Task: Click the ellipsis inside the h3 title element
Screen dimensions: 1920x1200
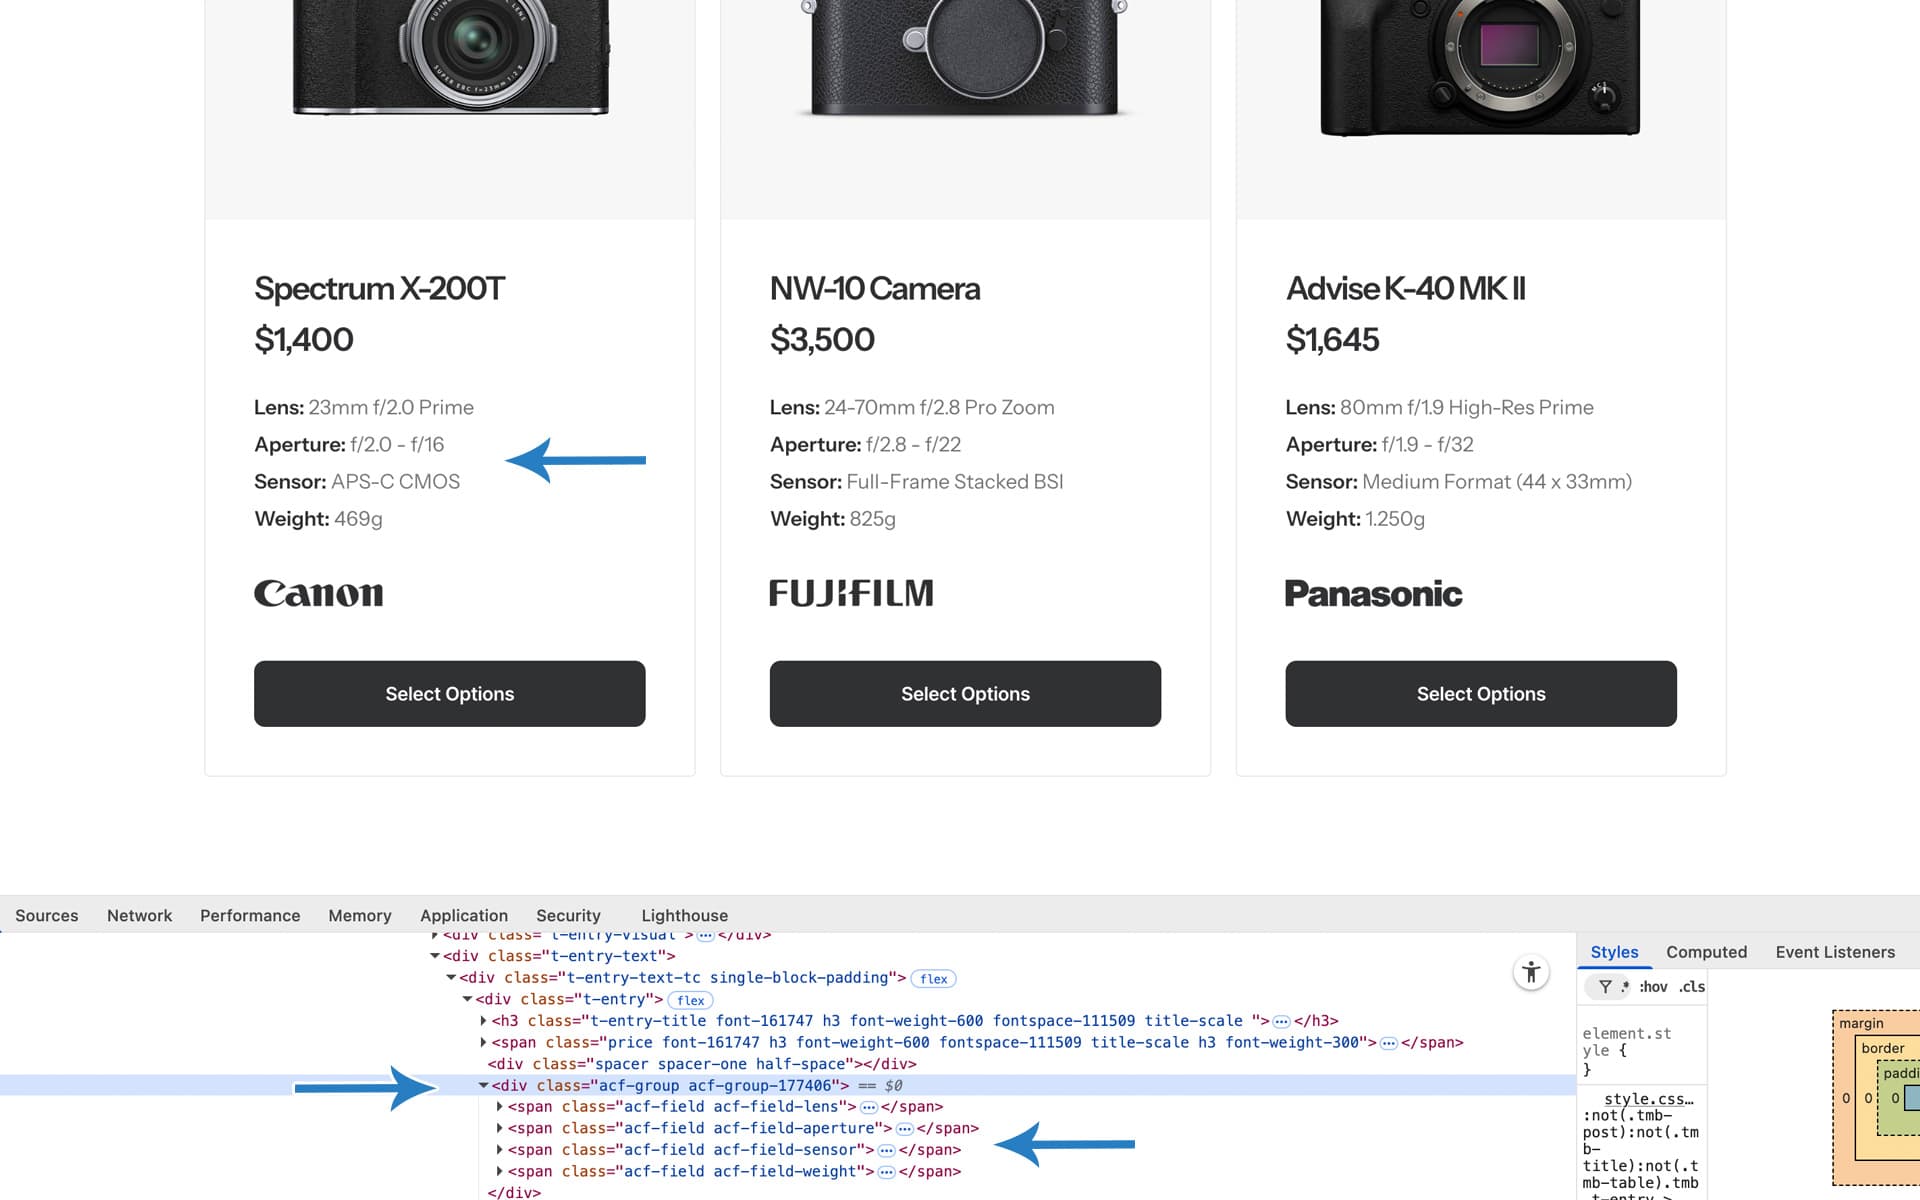Action: tap(1281, 1021)
